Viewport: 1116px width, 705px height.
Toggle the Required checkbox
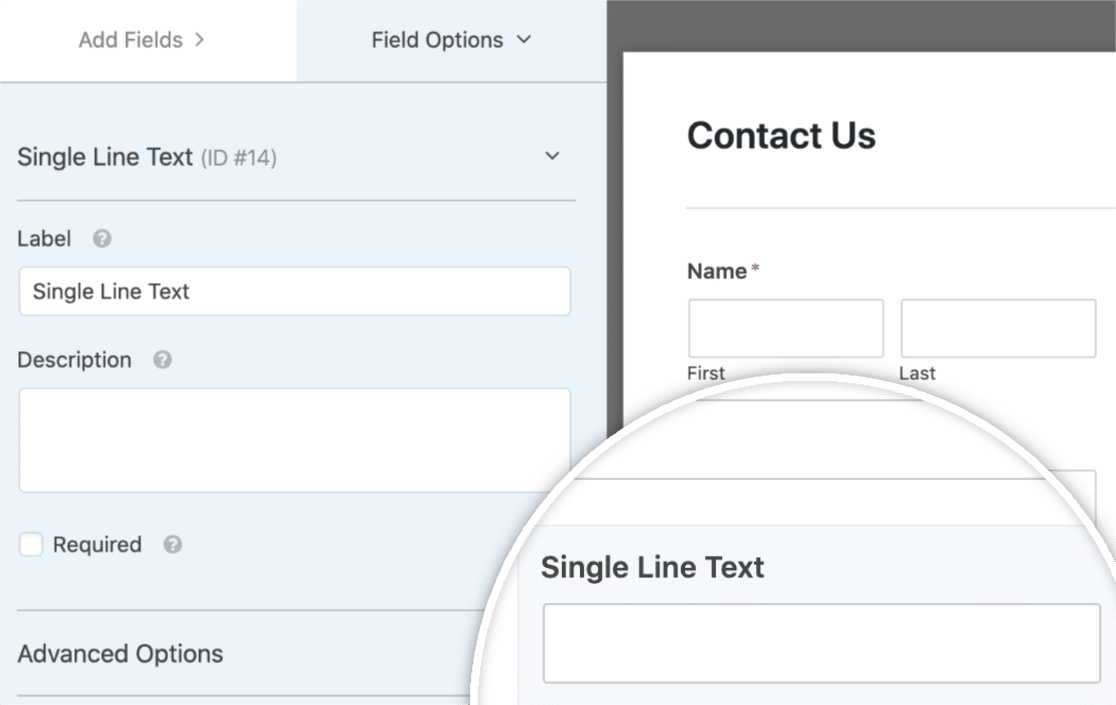pos(31,544)
